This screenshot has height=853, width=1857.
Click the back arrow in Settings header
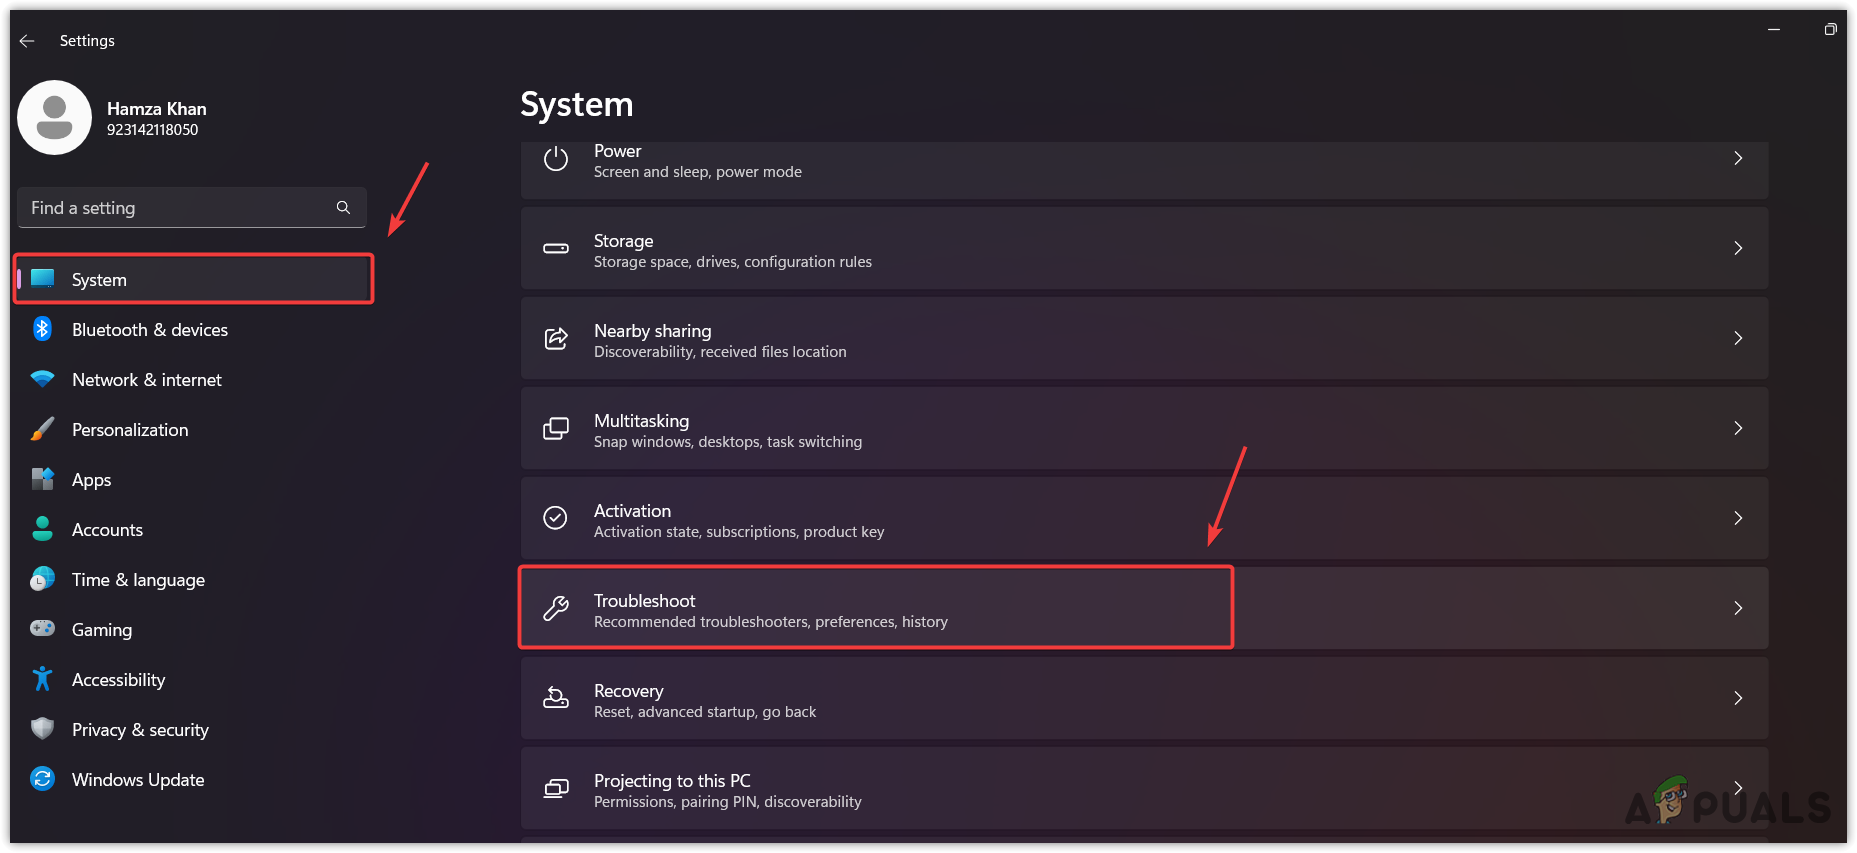click(27, 41)
